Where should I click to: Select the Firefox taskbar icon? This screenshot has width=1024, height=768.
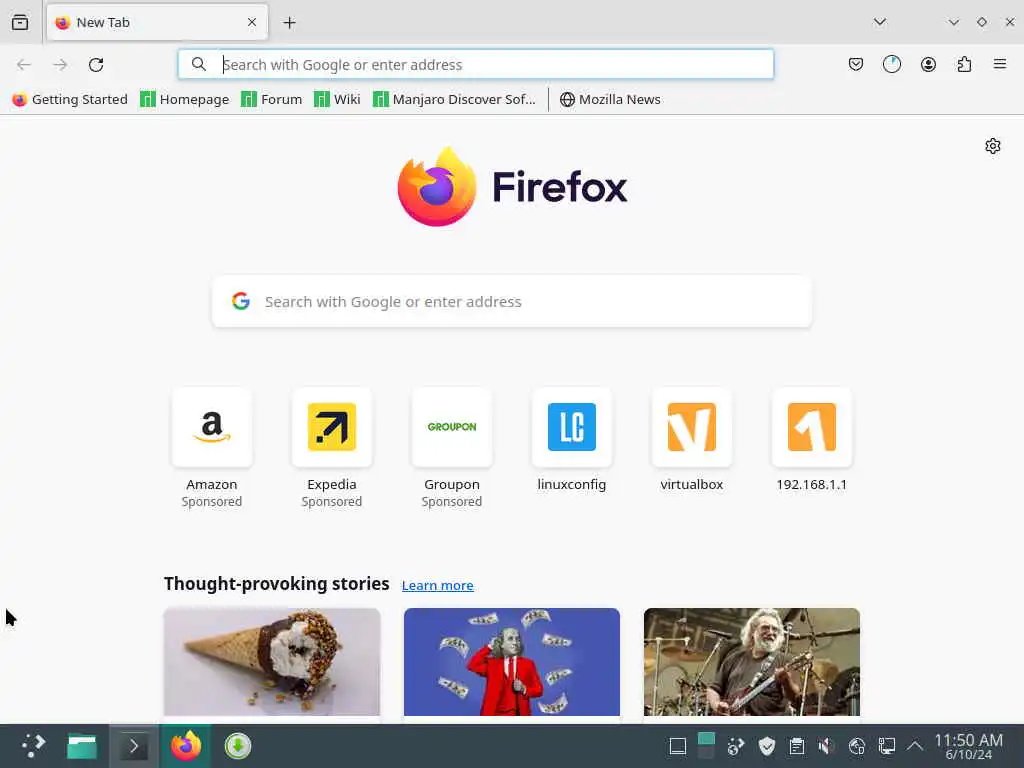pos(186,746)
